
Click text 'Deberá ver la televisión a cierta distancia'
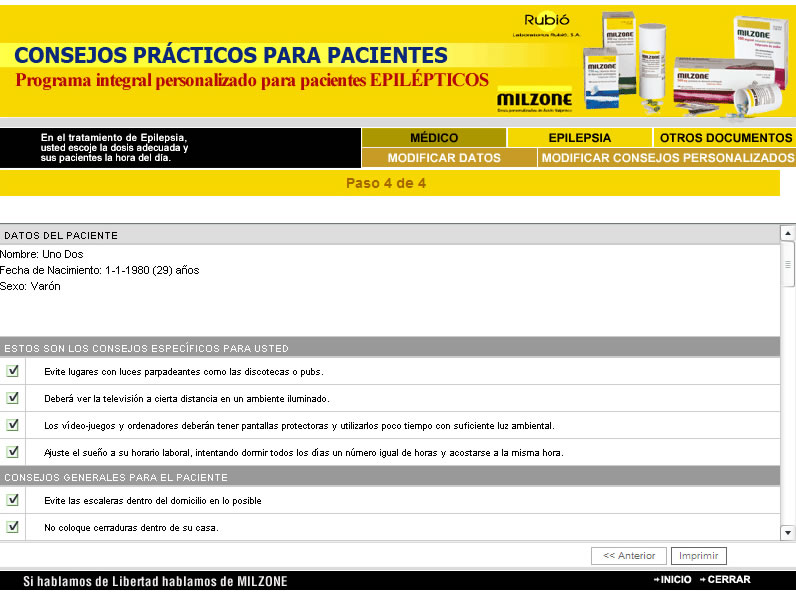187,399
